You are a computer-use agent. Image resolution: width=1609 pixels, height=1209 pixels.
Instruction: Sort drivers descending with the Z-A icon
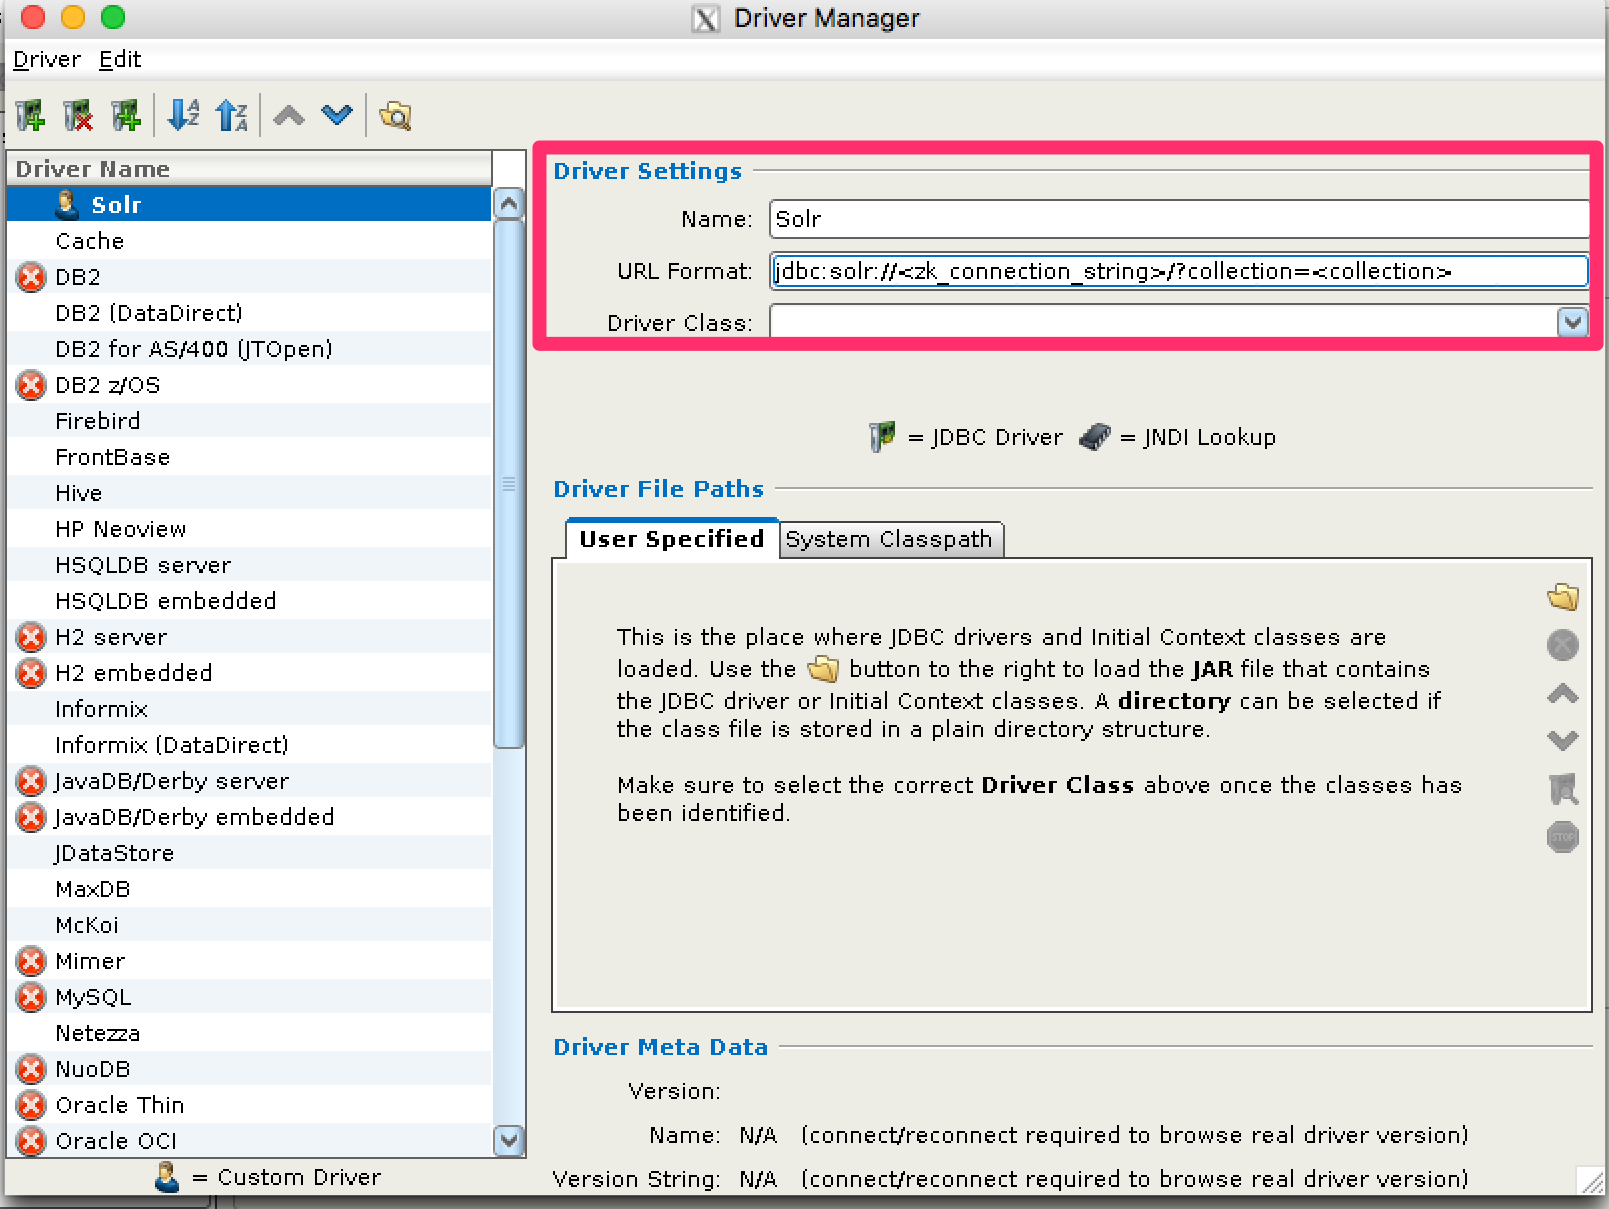[231, 116]
